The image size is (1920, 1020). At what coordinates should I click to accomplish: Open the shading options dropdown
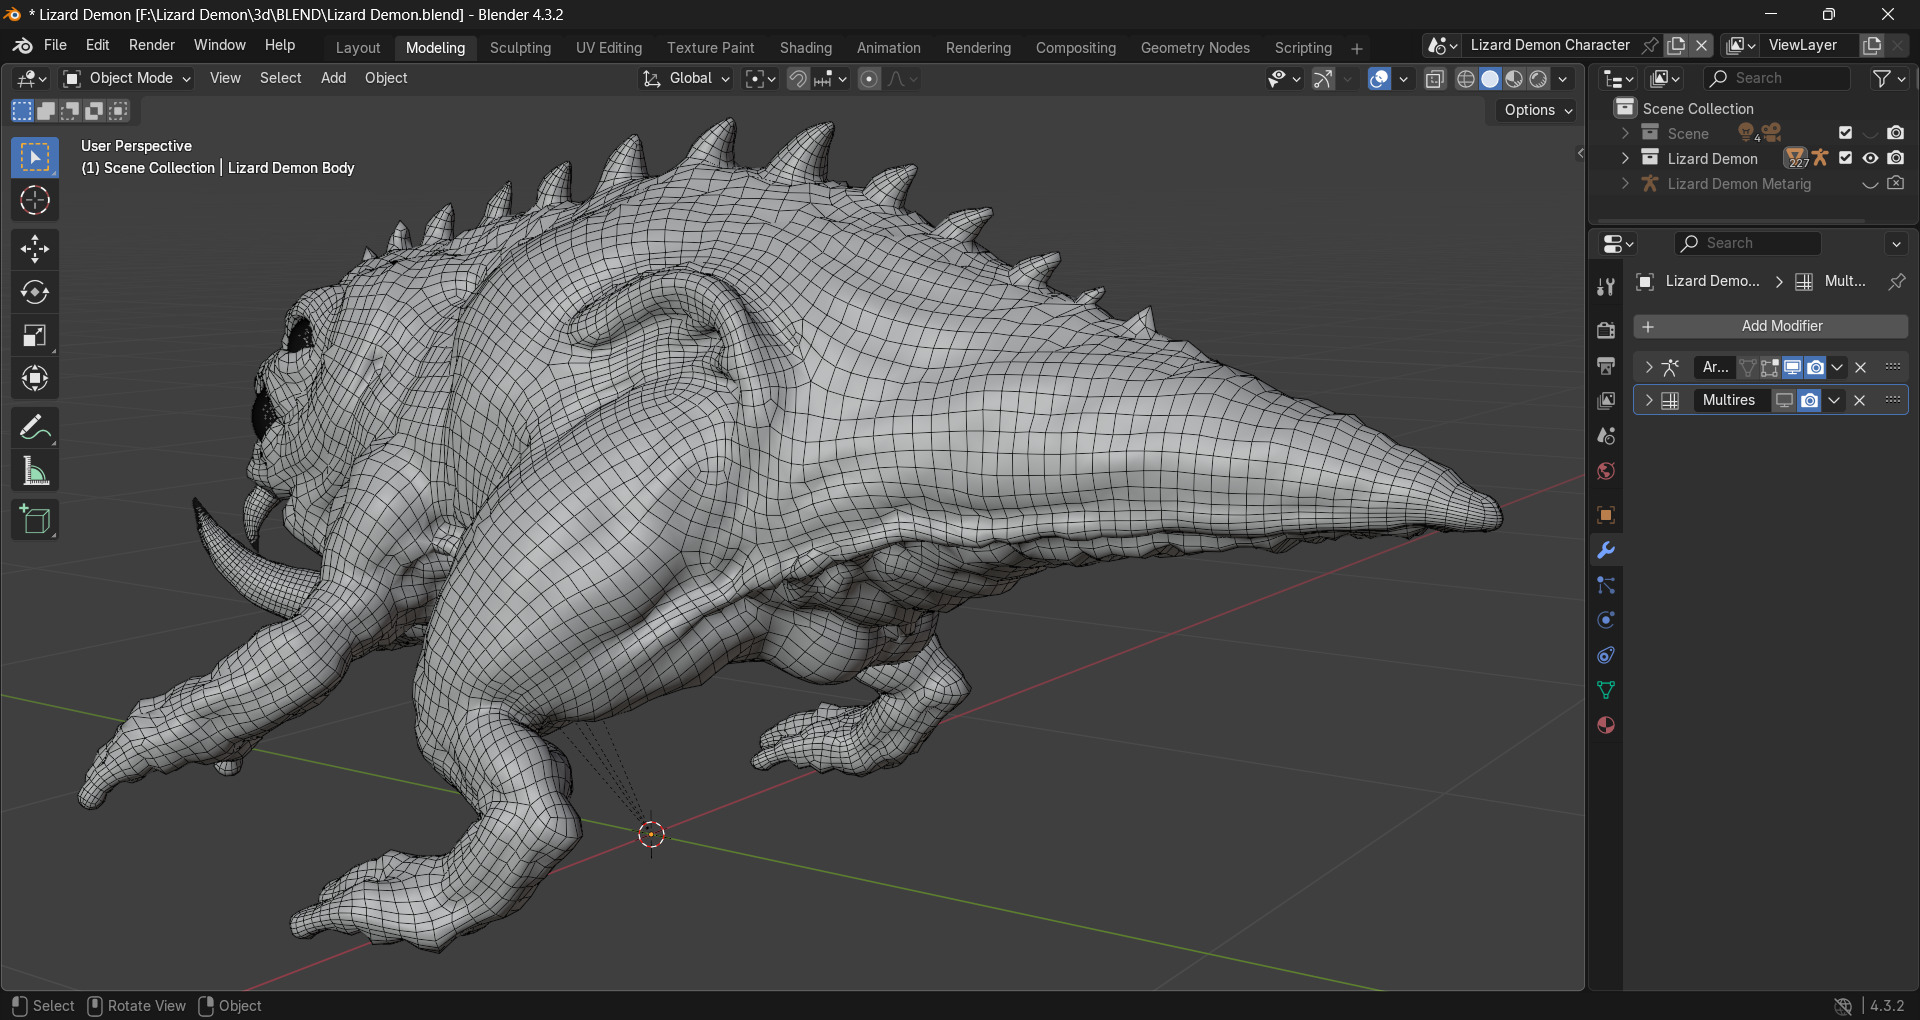[1563, 79]
